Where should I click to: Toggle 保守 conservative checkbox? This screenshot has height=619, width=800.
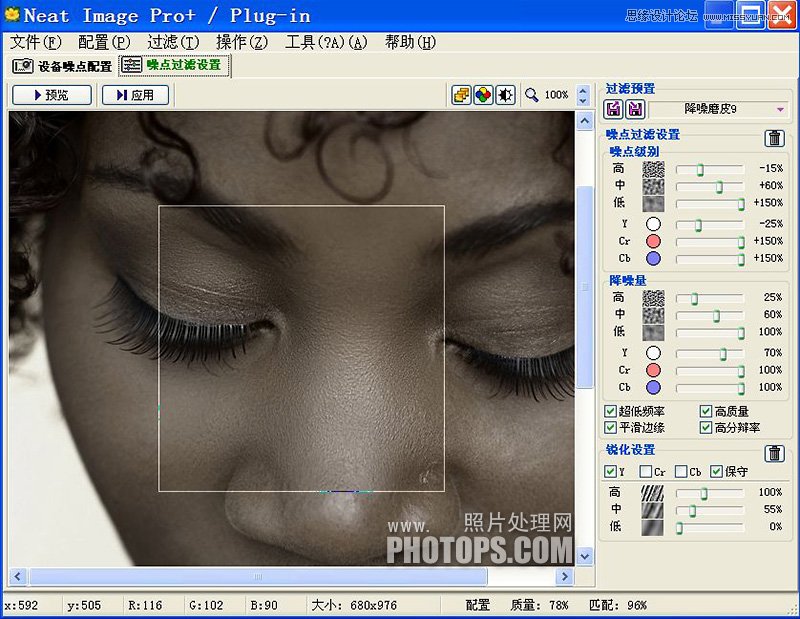[x=716, y=472]
